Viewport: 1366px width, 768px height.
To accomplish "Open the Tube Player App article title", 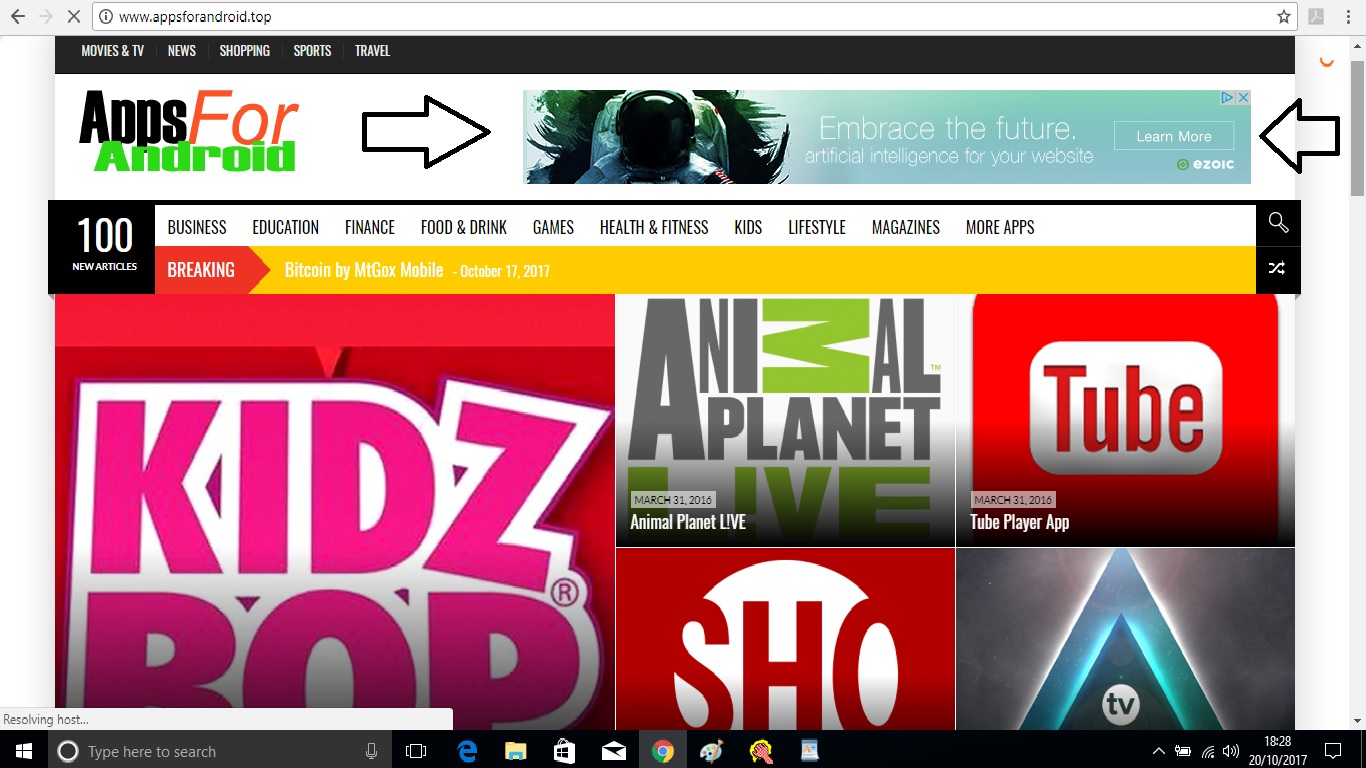I will tap(1019, 522).
